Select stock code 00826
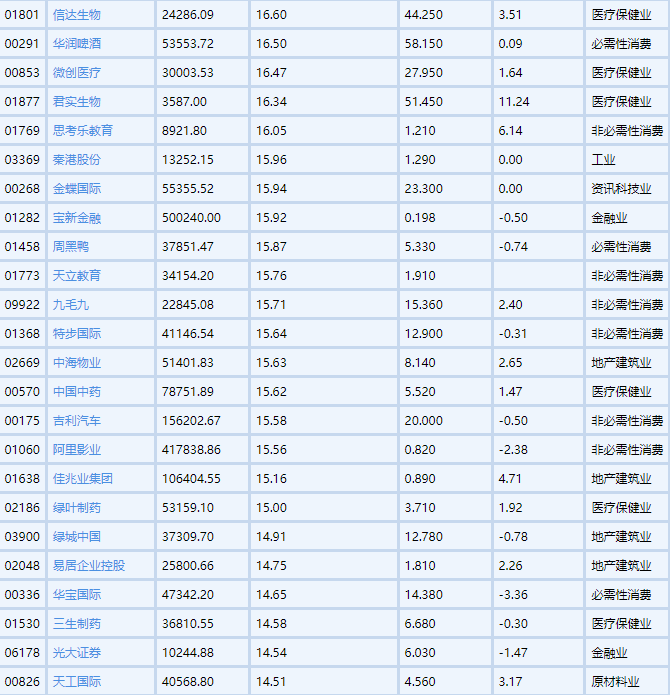 coord(22,682)
